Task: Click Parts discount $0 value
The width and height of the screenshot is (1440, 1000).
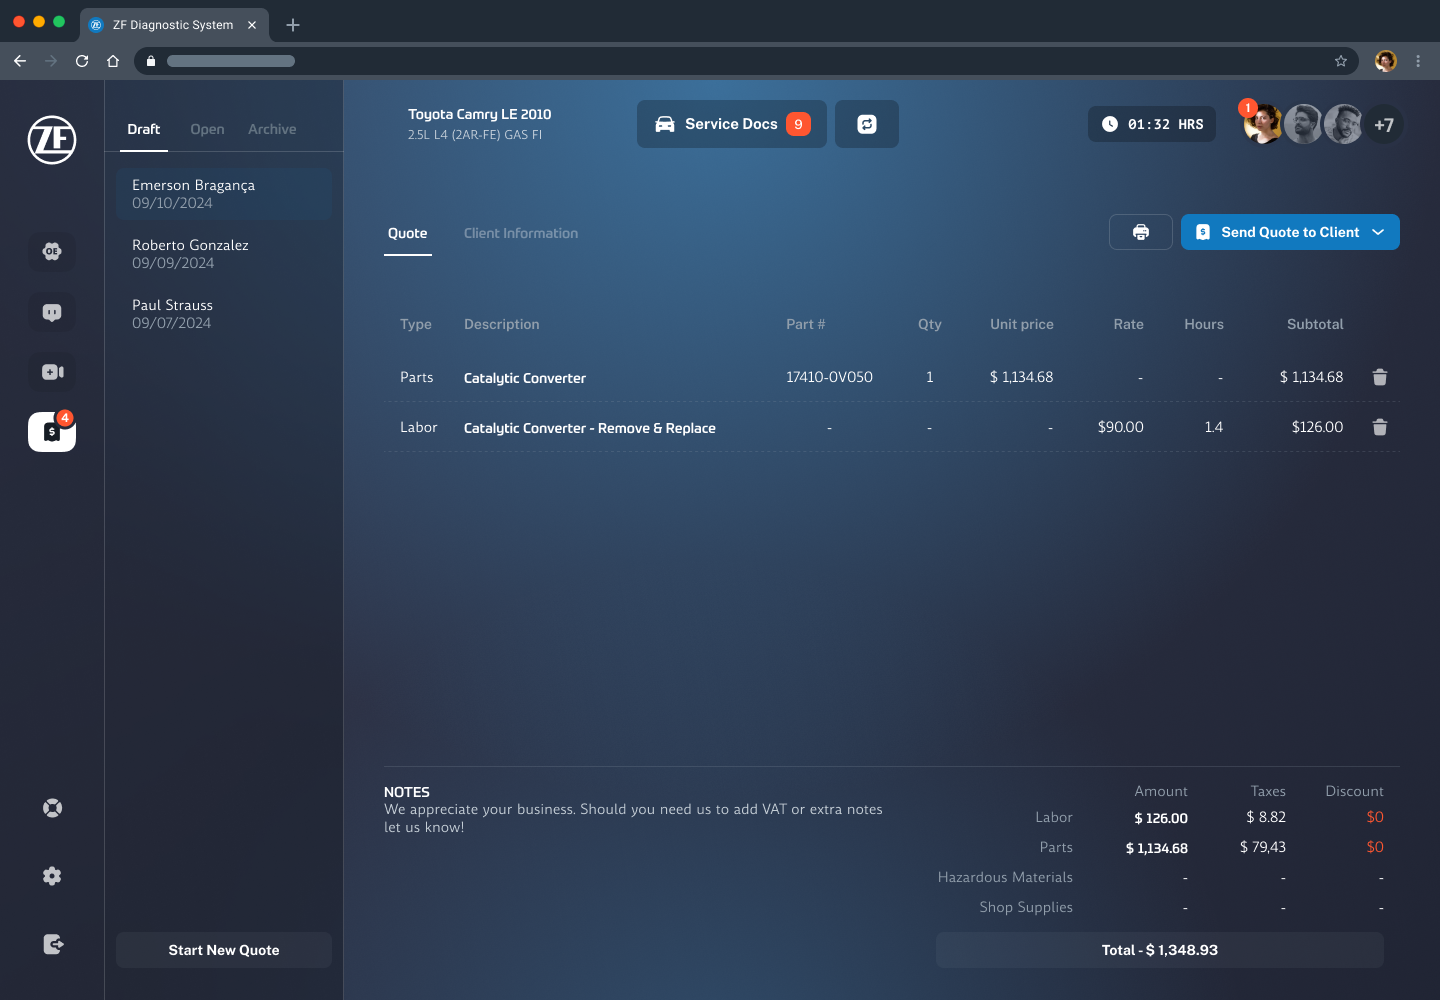Action: point(1375,847)
